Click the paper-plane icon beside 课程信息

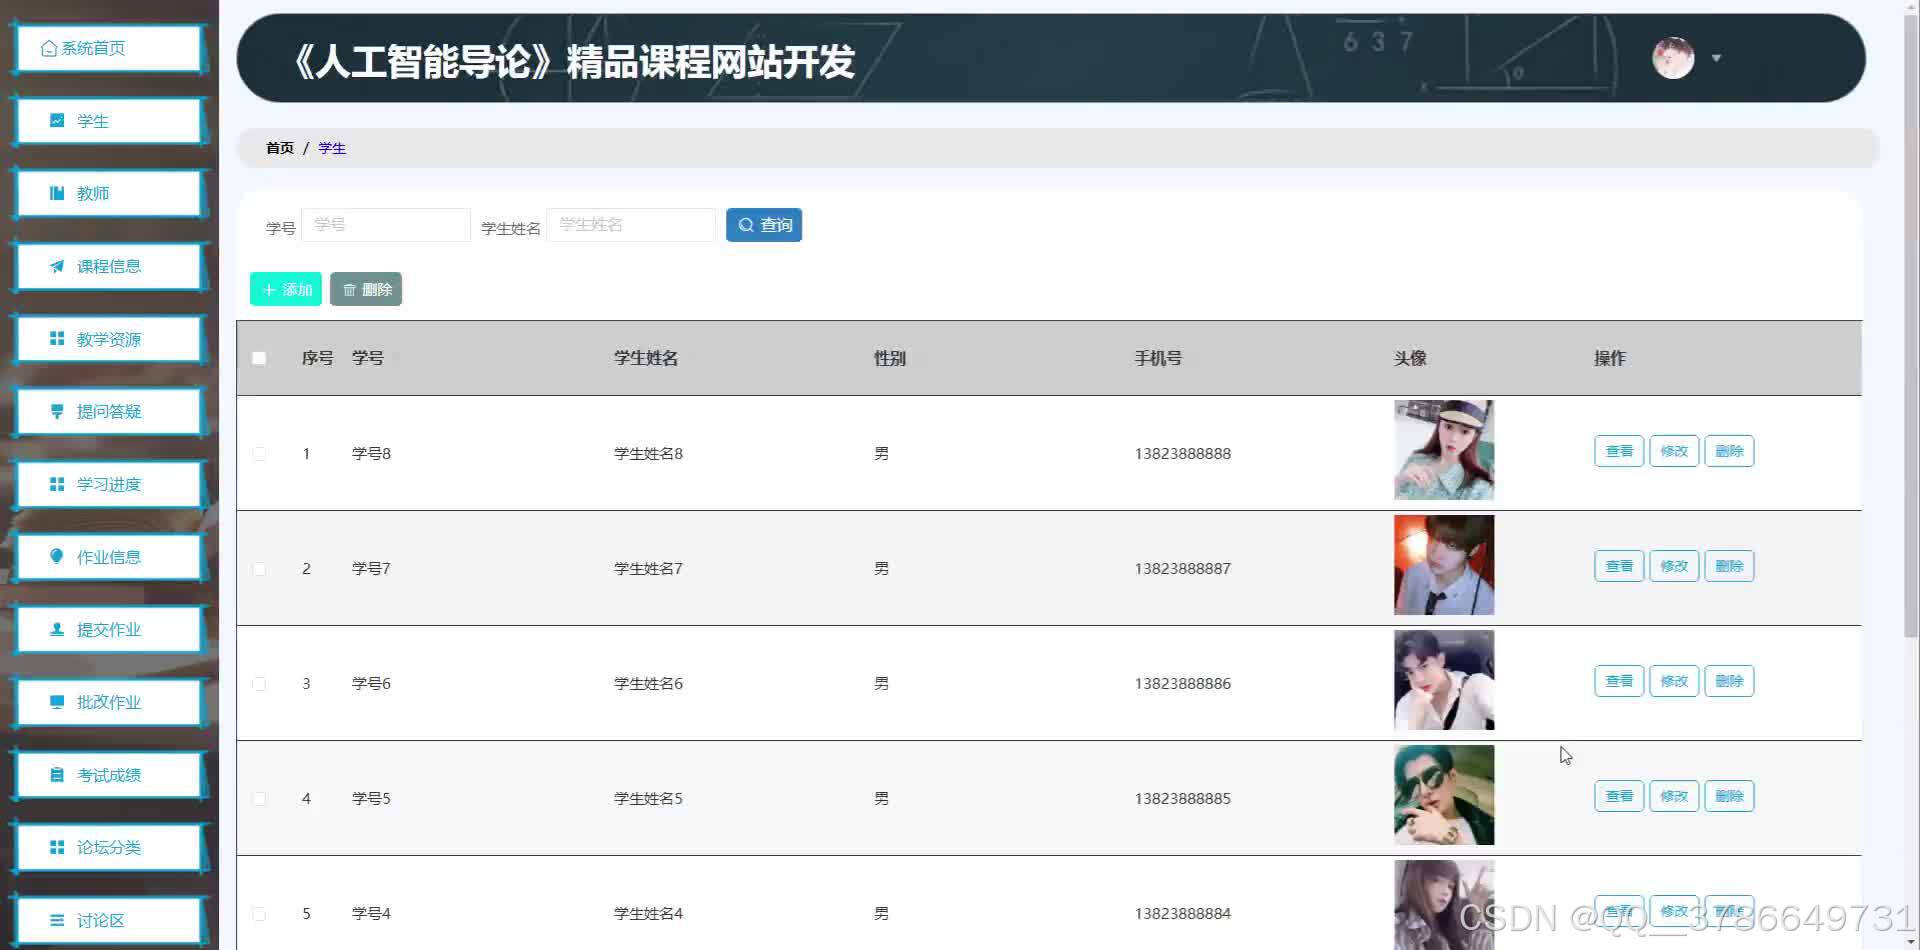(x=57, y=266)
